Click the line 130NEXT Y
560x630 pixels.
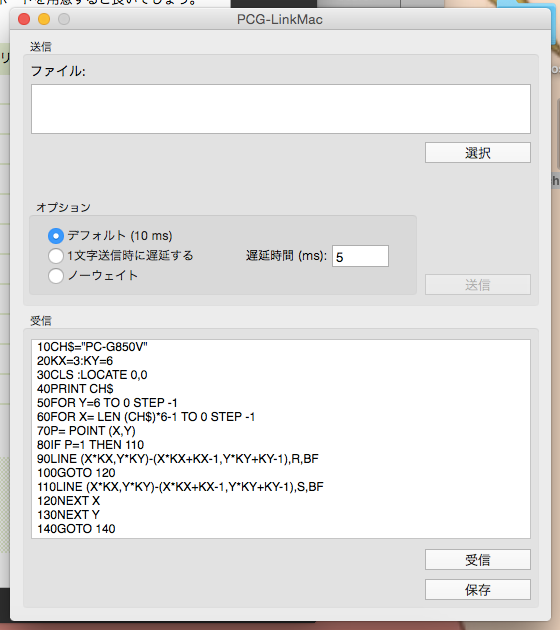pos(69,515)
